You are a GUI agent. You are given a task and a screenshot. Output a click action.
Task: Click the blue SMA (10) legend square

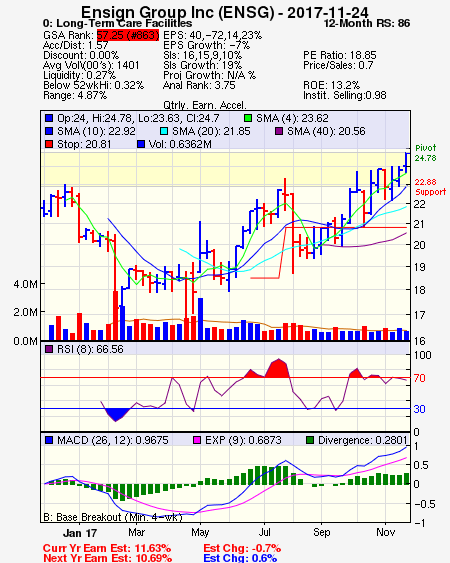49,131
